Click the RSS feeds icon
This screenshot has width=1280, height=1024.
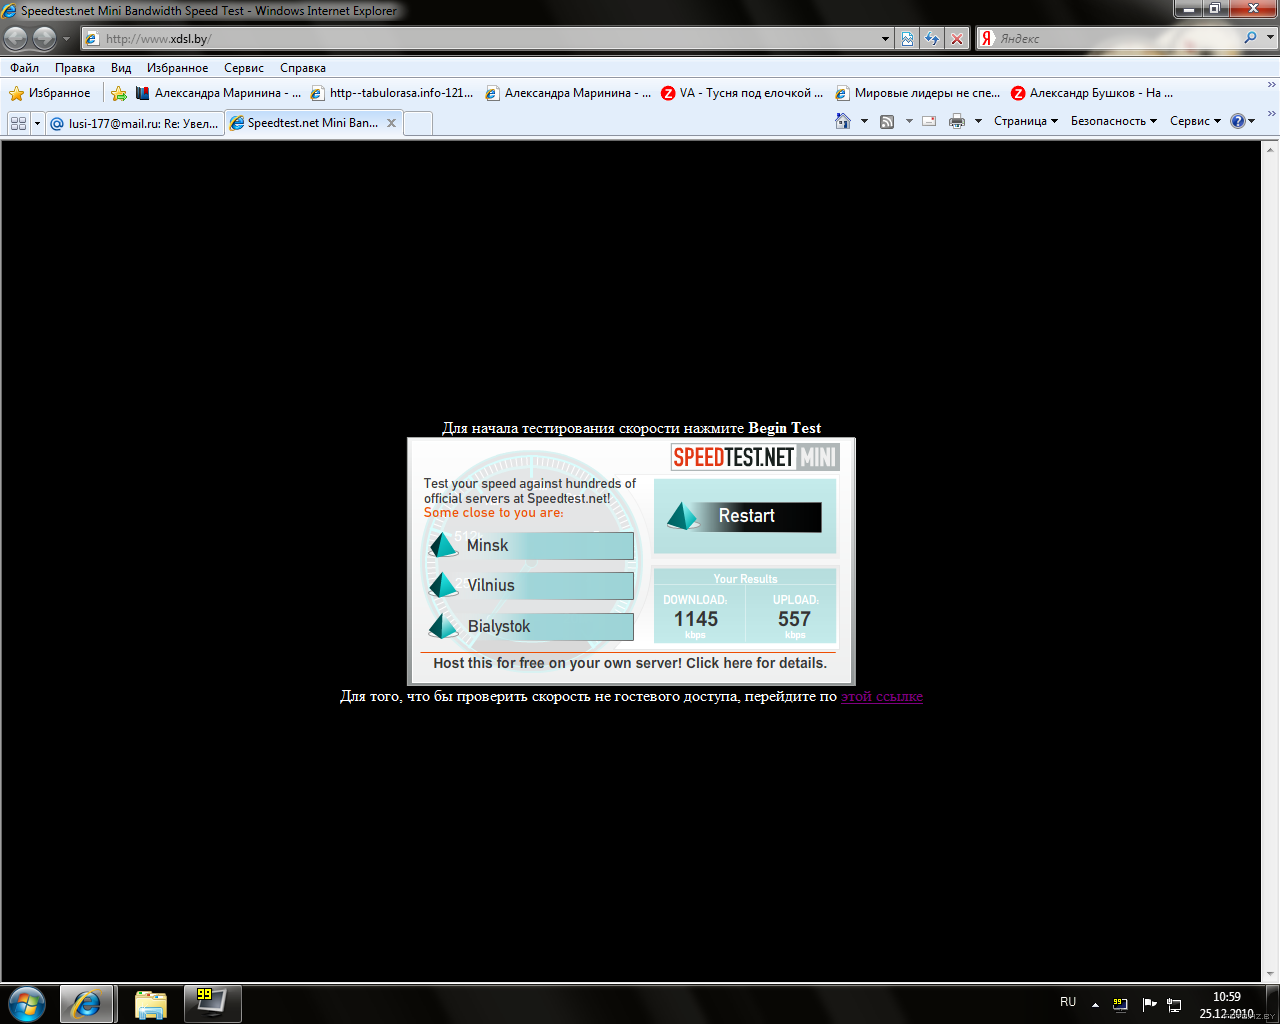(887, 121)
